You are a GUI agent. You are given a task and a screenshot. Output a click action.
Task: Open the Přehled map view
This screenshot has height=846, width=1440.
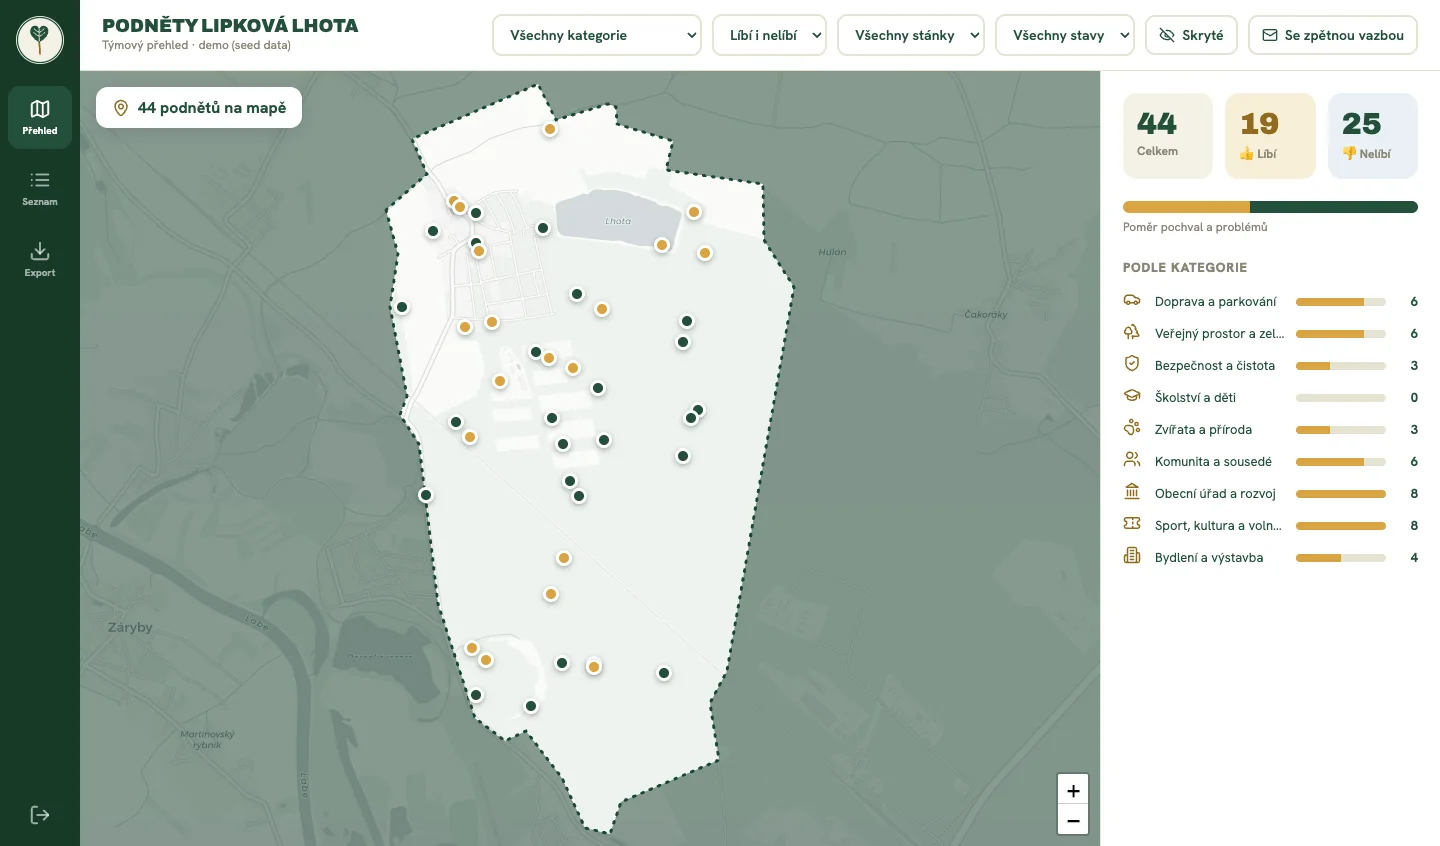[40, 117]
